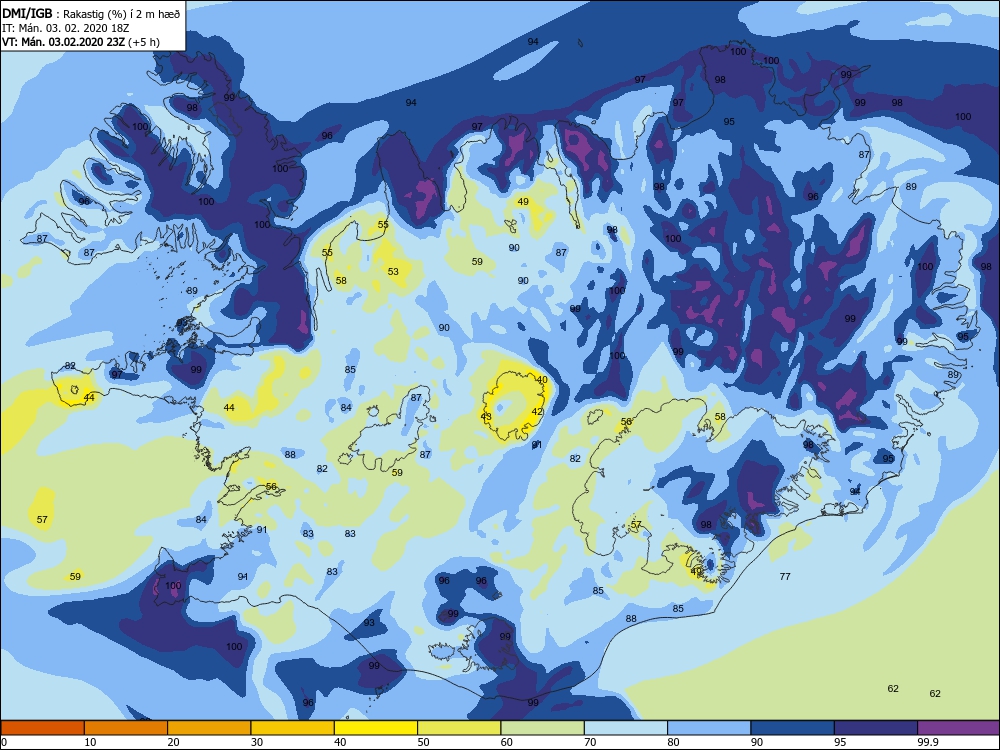1000x750 pixels.
Task: Click the humidity value 93 on the map
Action: (369, 622)
